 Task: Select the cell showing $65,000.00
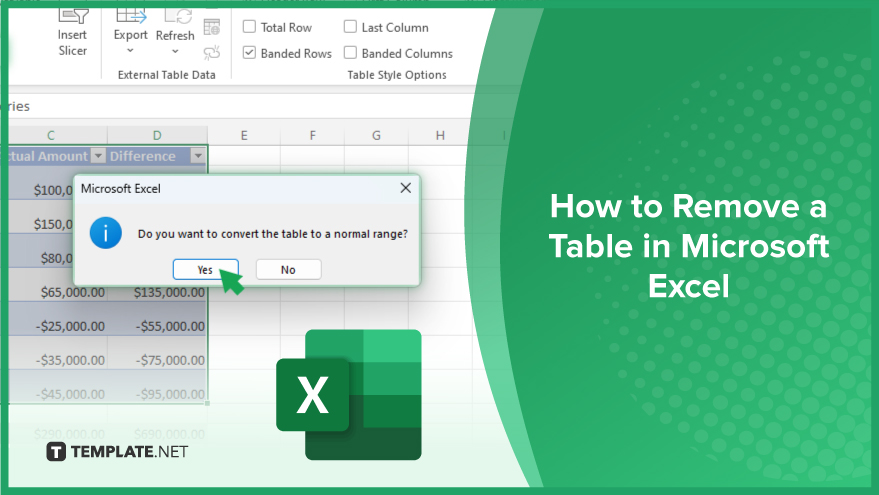pos(58,292)
